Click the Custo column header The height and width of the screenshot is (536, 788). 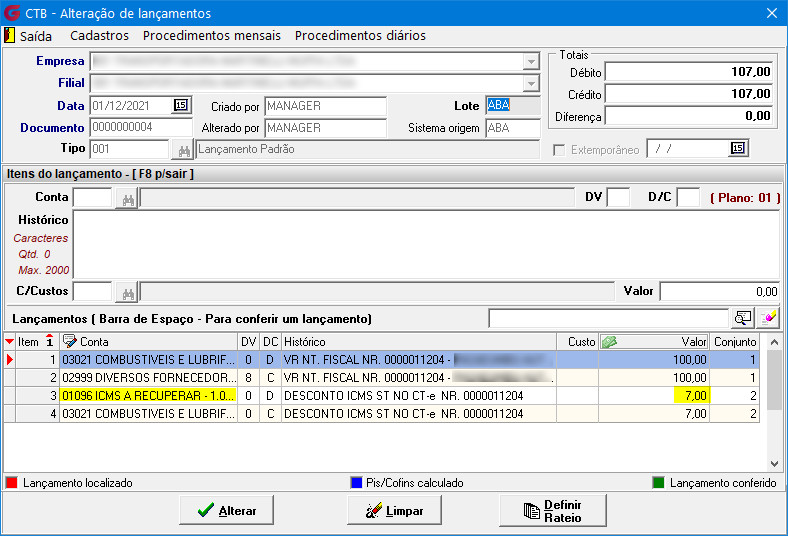[577, 342]
